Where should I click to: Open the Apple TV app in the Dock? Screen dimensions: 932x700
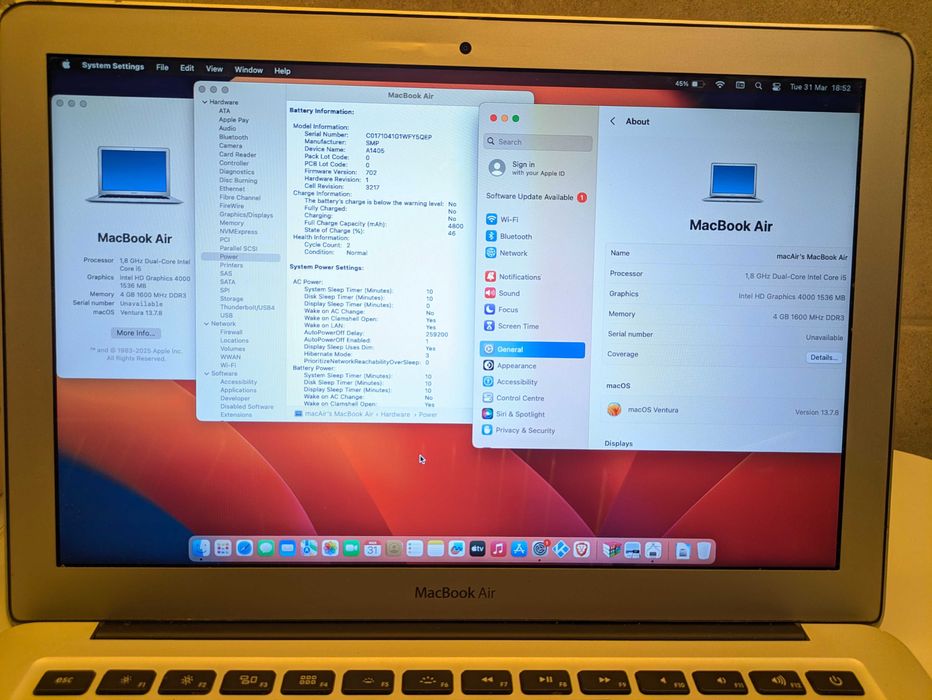click(477, 549)
